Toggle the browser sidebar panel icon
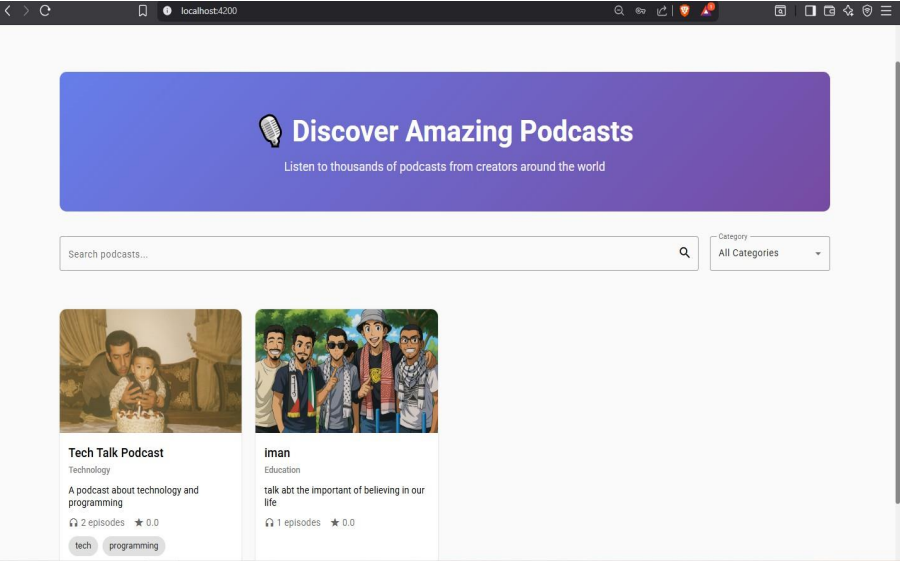 (x=810, y=10)
